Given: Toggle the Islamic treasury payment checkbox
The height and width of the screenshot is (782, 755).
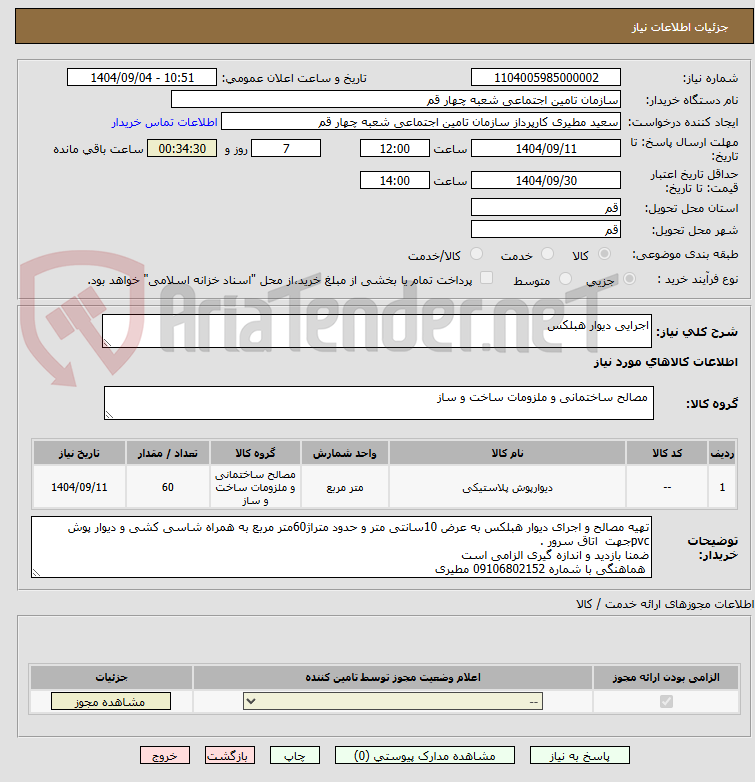Looking at the screenshot, I should 486,278.
